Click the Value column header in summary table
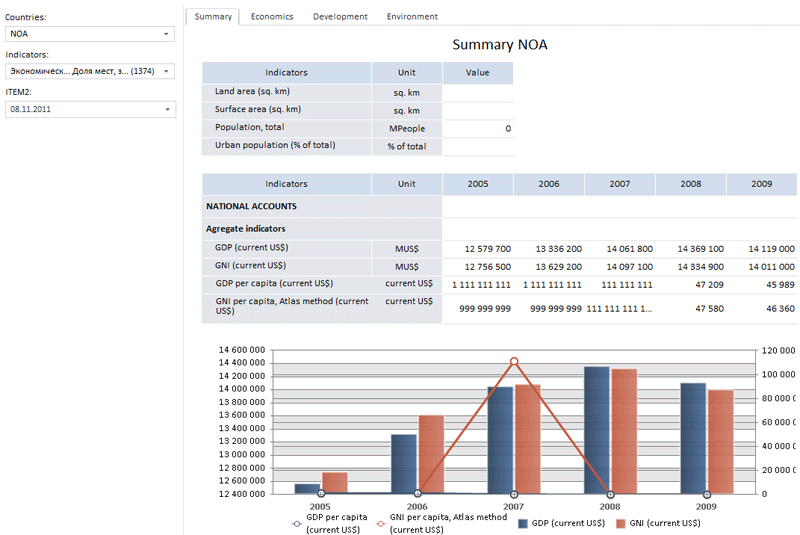This screenshot has height=535, width=800. [477, 73]
